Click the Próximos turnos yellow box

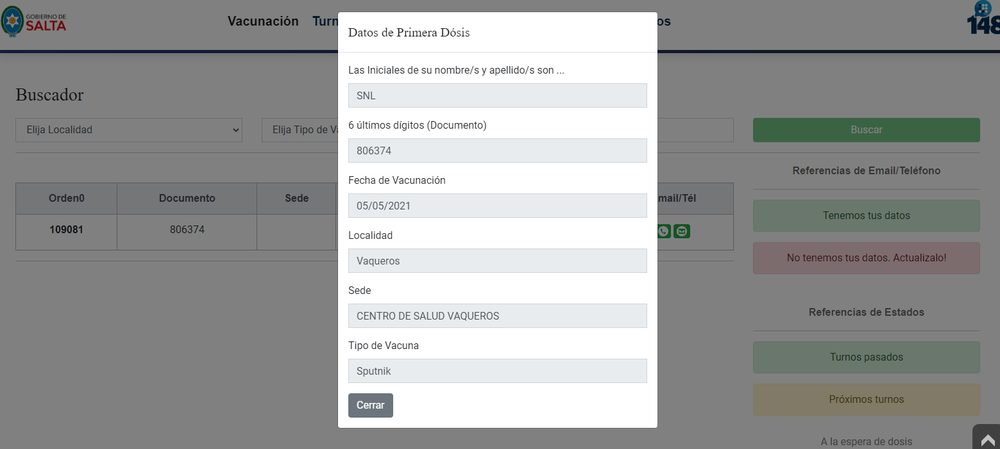(866, 399)
